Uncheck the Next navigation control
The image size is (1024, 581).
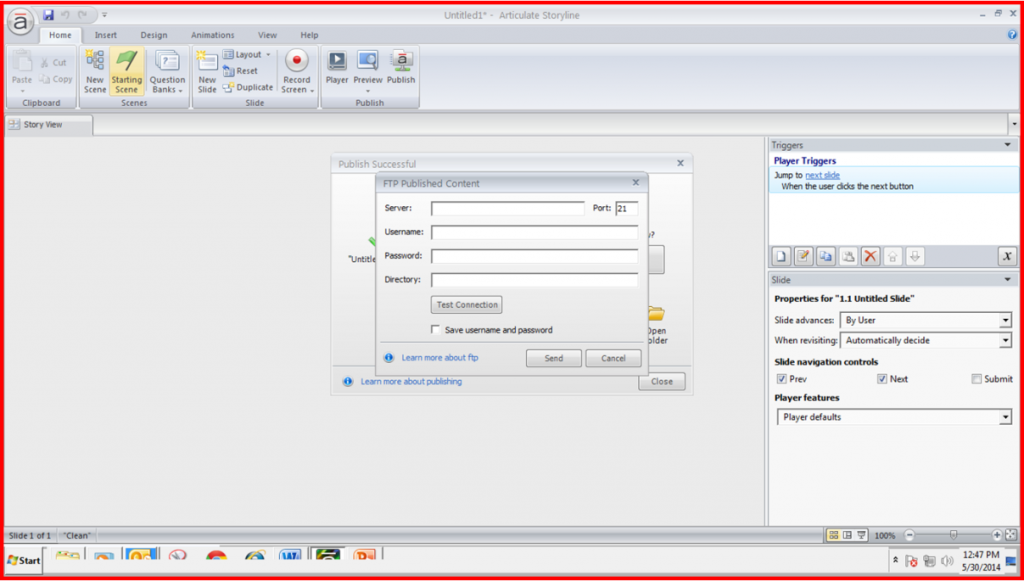(882, 379)
